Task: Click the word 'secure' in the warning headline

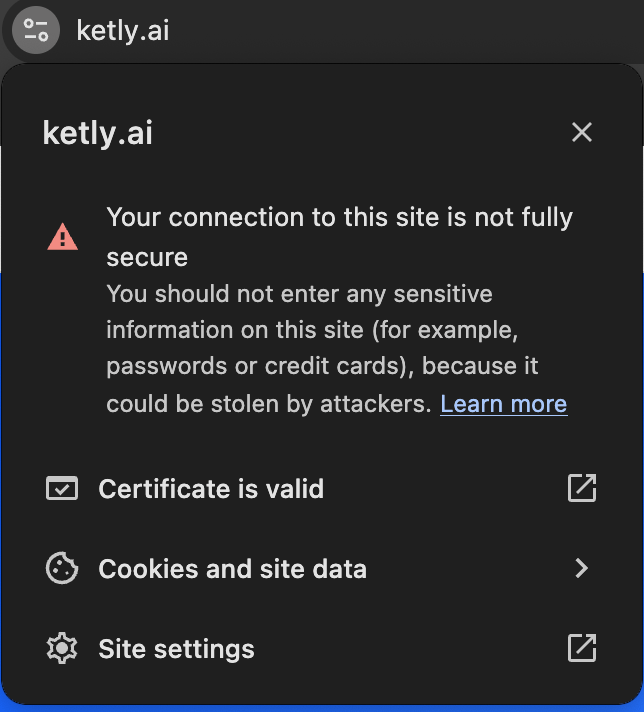Action: [147, 257]
